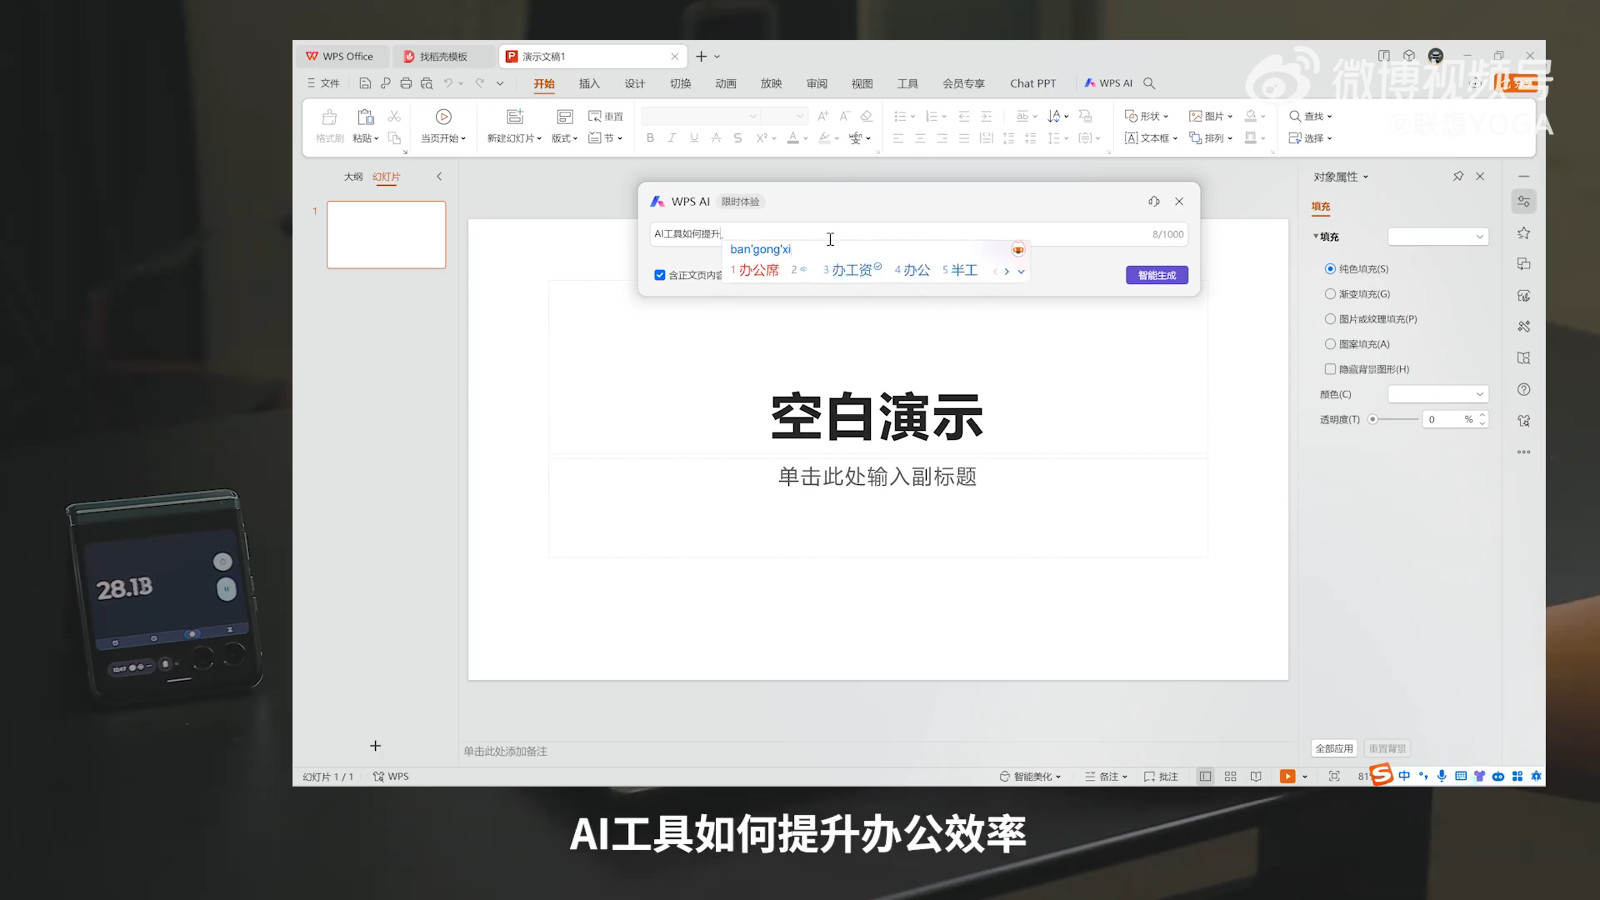Open the 版式 layout dropdown
The width and height of the screenshot is (1600, 900).
pos(564,138)
